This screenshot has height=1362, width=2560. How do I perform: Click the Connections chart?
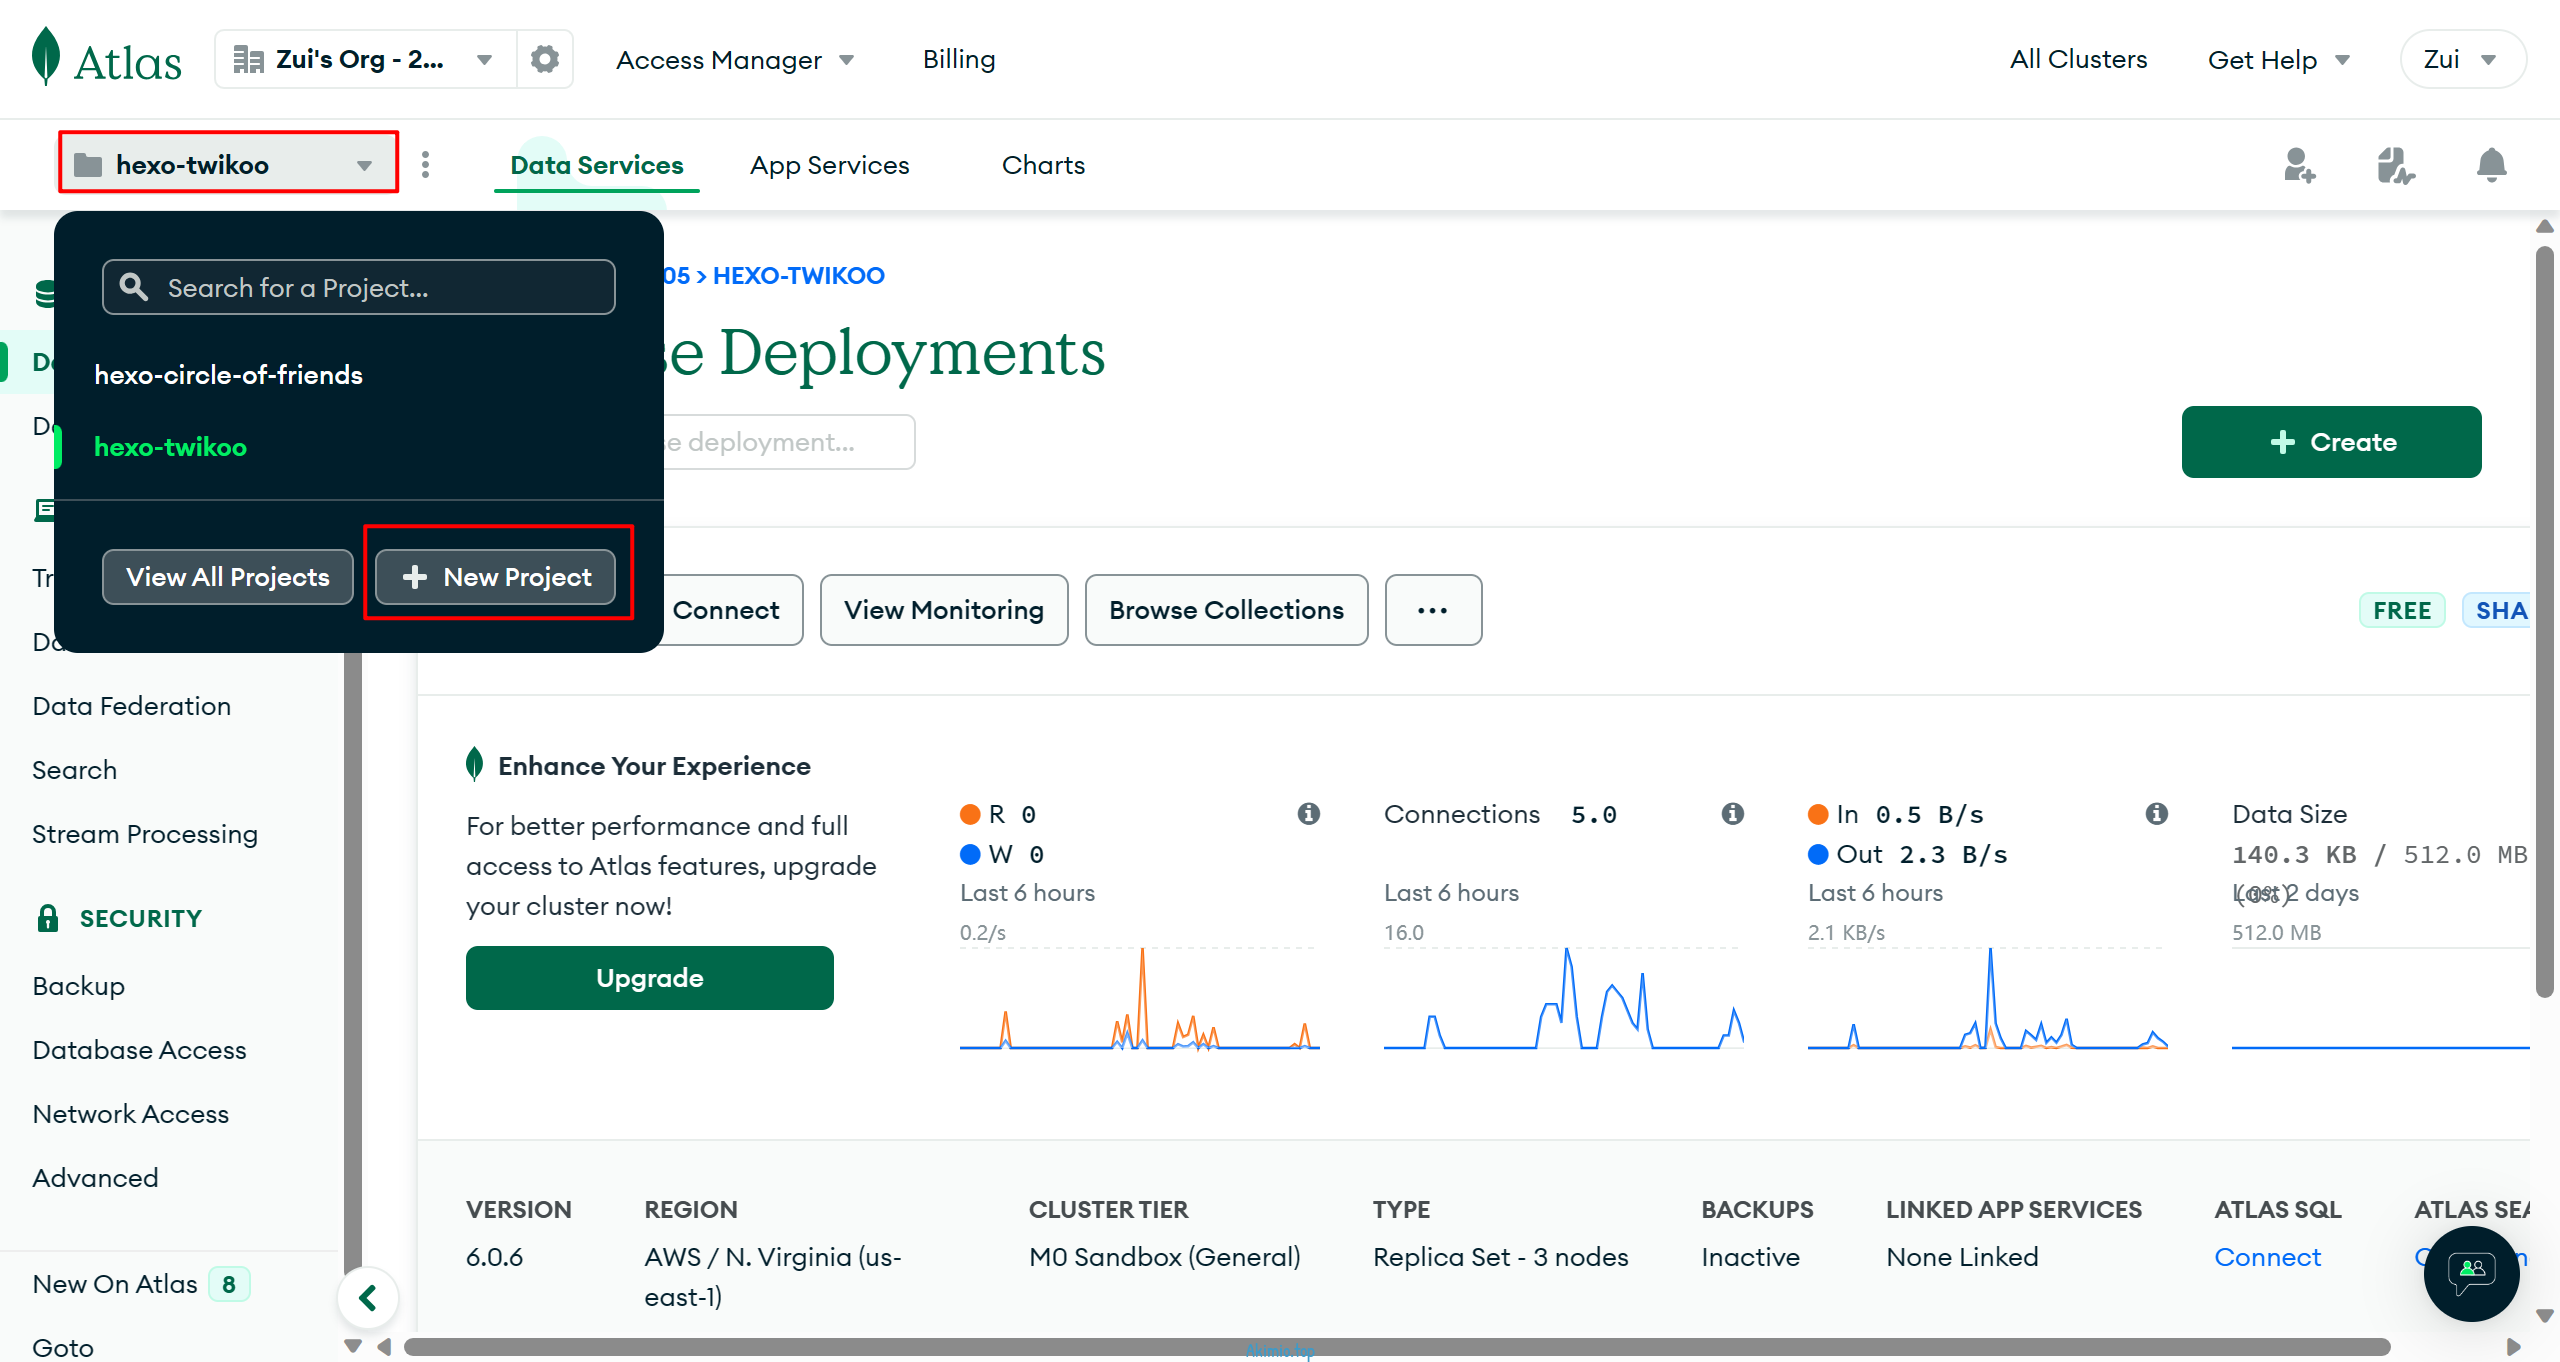coord(1563,998)
